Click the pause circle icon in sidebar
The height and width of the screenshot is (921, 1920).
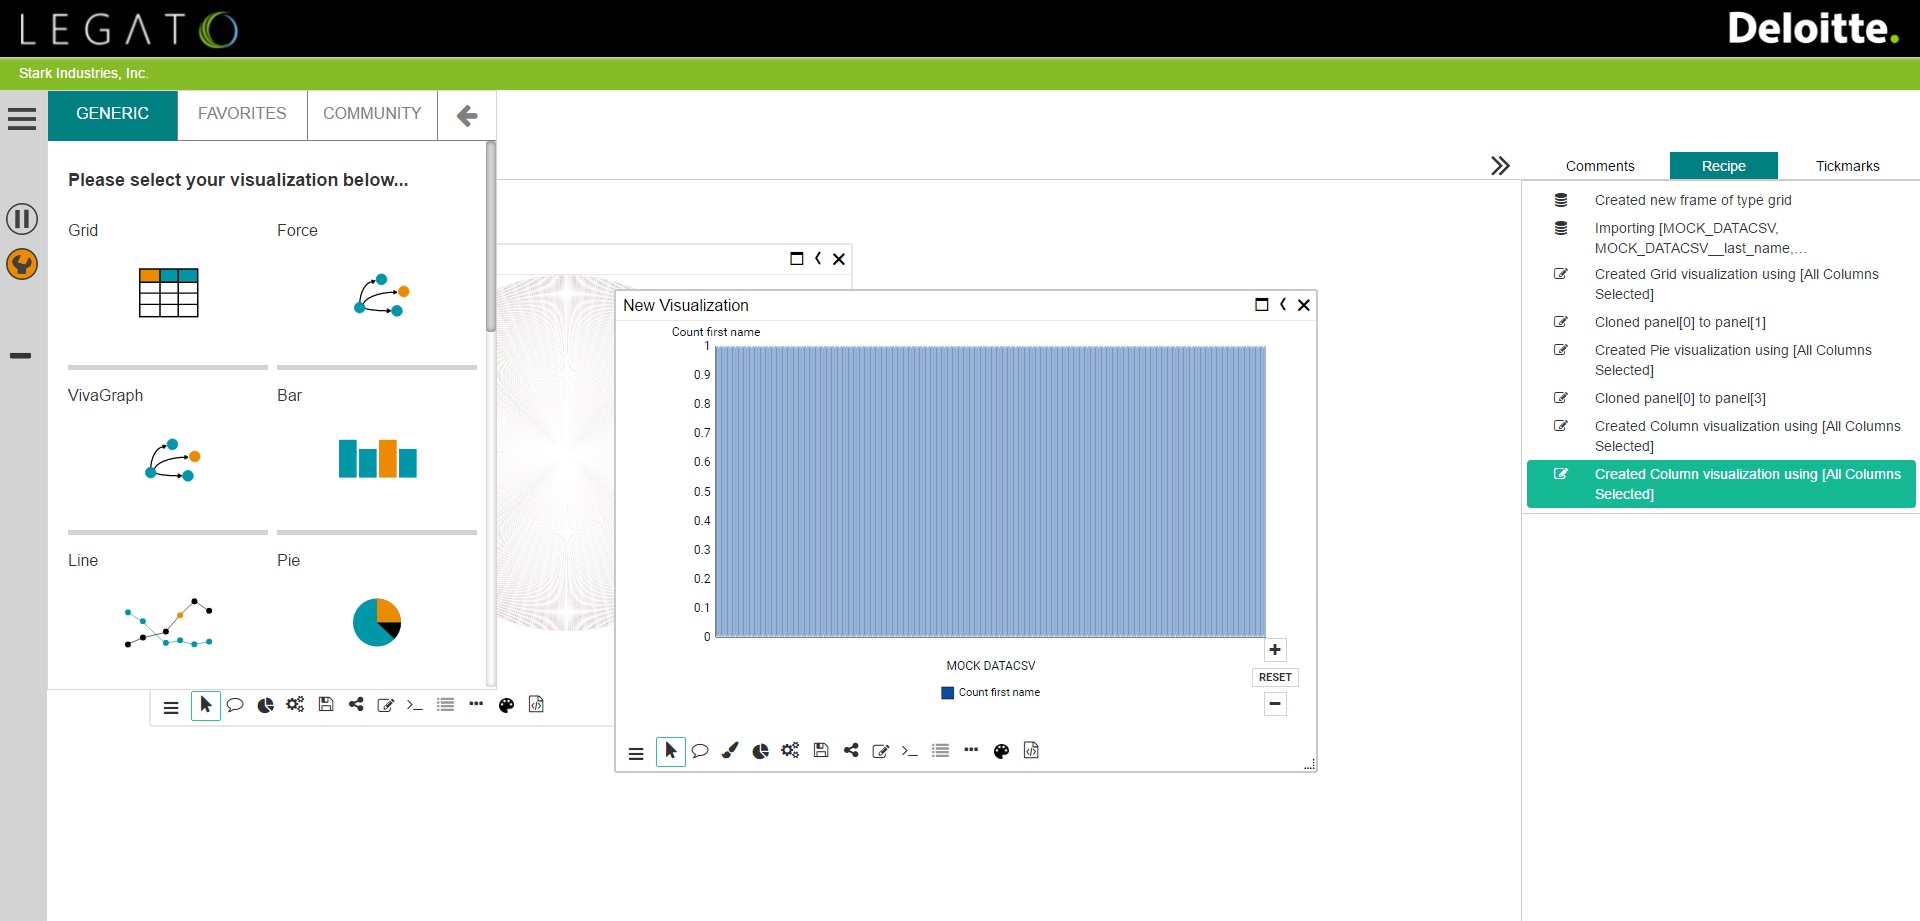(22, 219)
